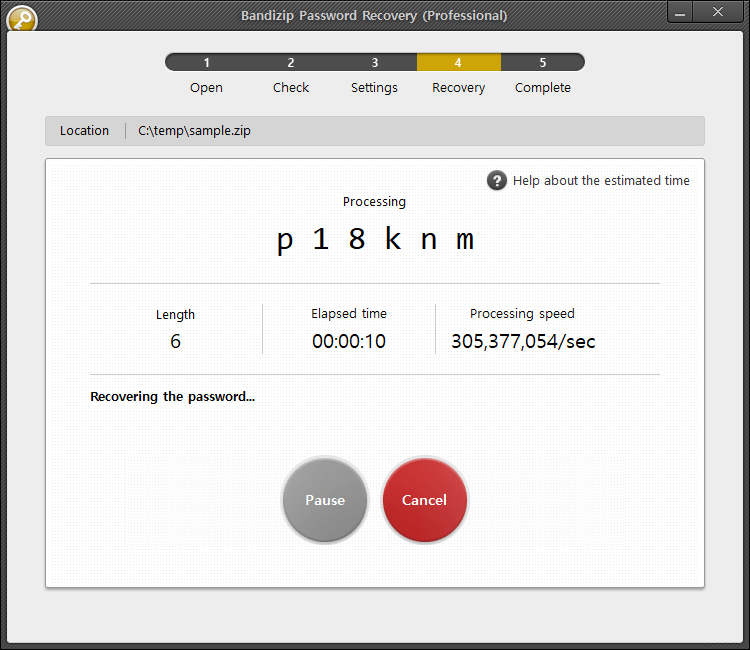Viewport: 750px width, 650px height.
Task: Click the password candidate being processed
Action: pyautogui.click(x=375, y=240)
